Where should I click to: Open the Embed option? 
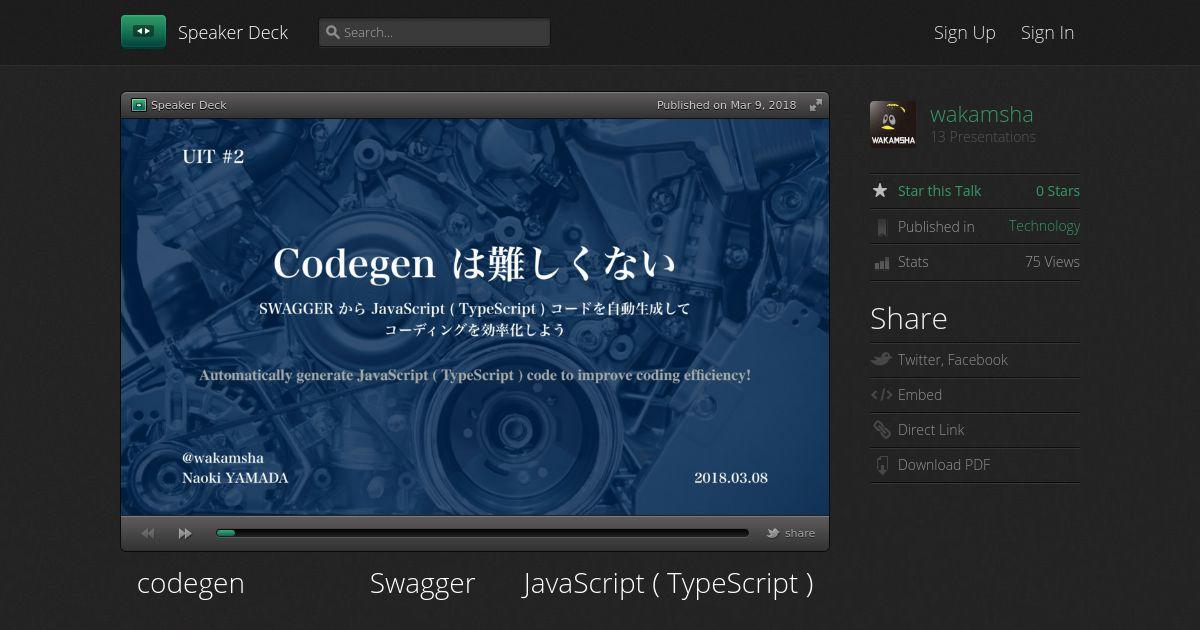click(x=920, y=395)
